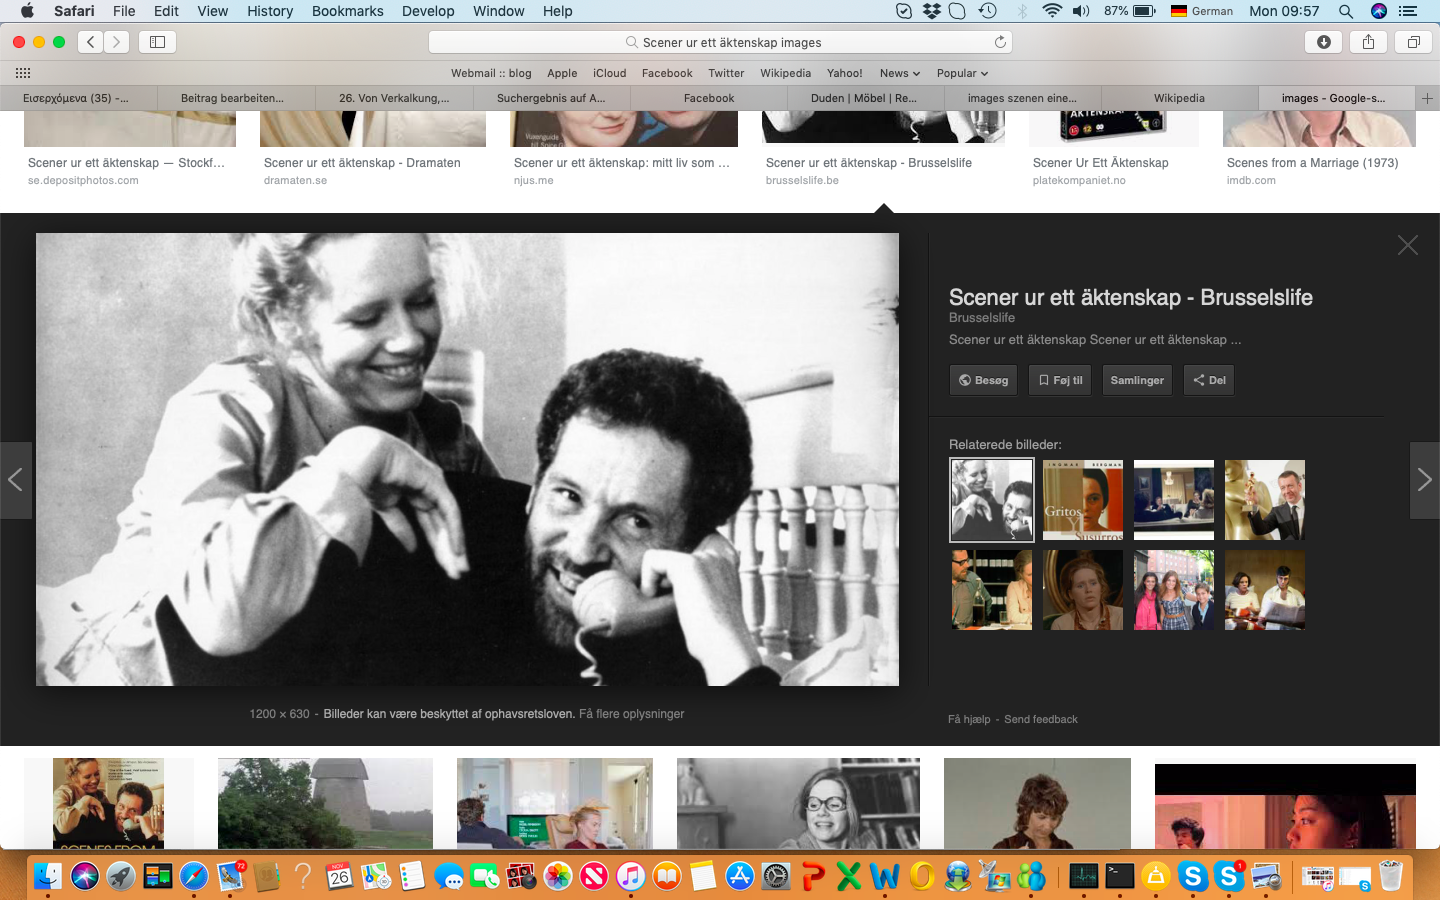Click the Send feedback link
The image size is (1440, 900).
click(1041, 719)
